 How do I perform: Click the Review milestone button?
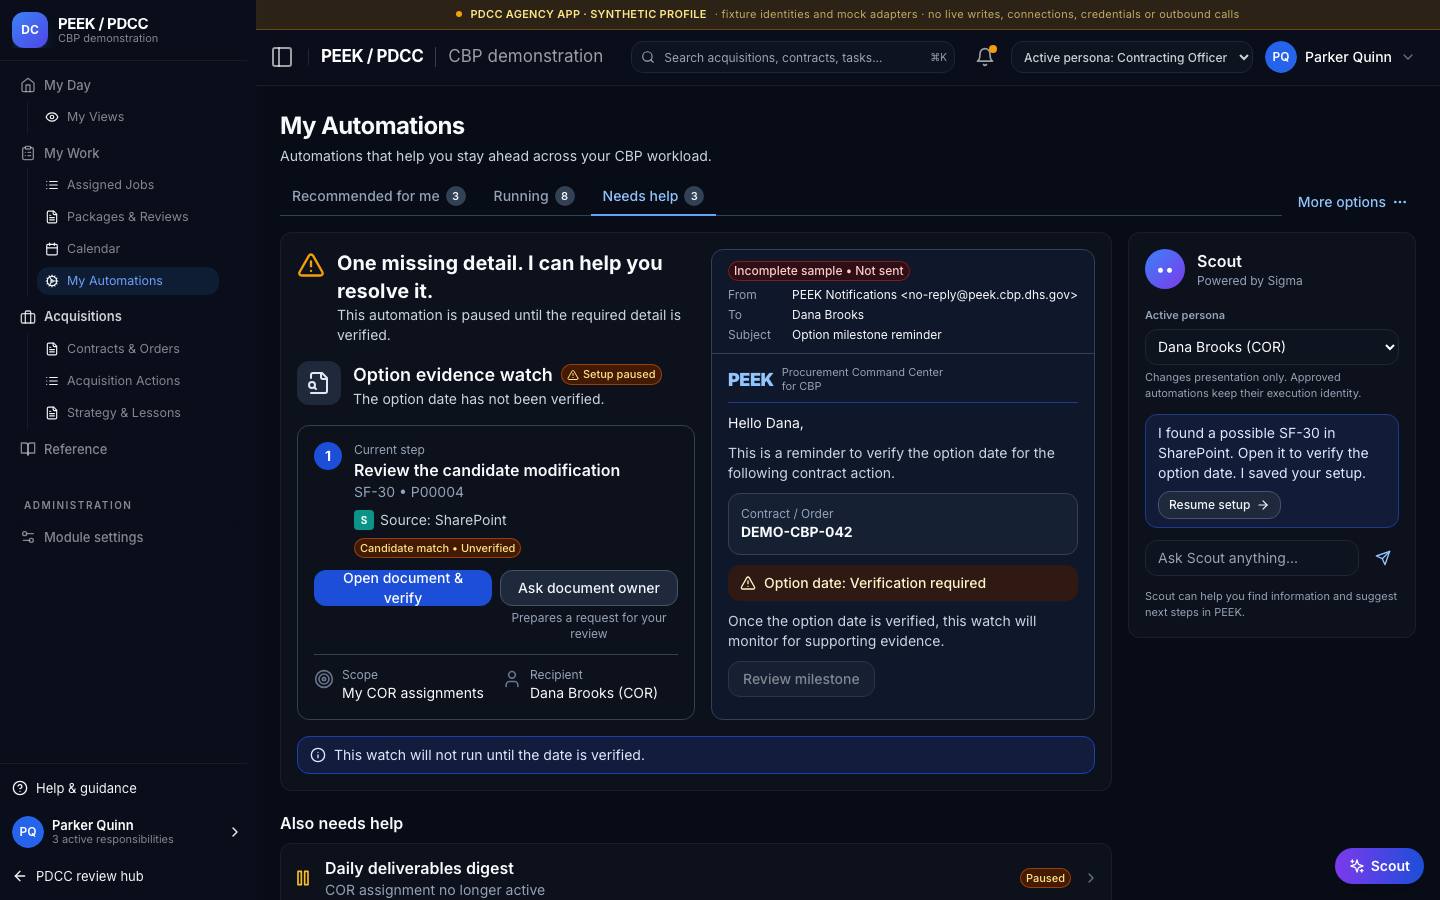801,679
